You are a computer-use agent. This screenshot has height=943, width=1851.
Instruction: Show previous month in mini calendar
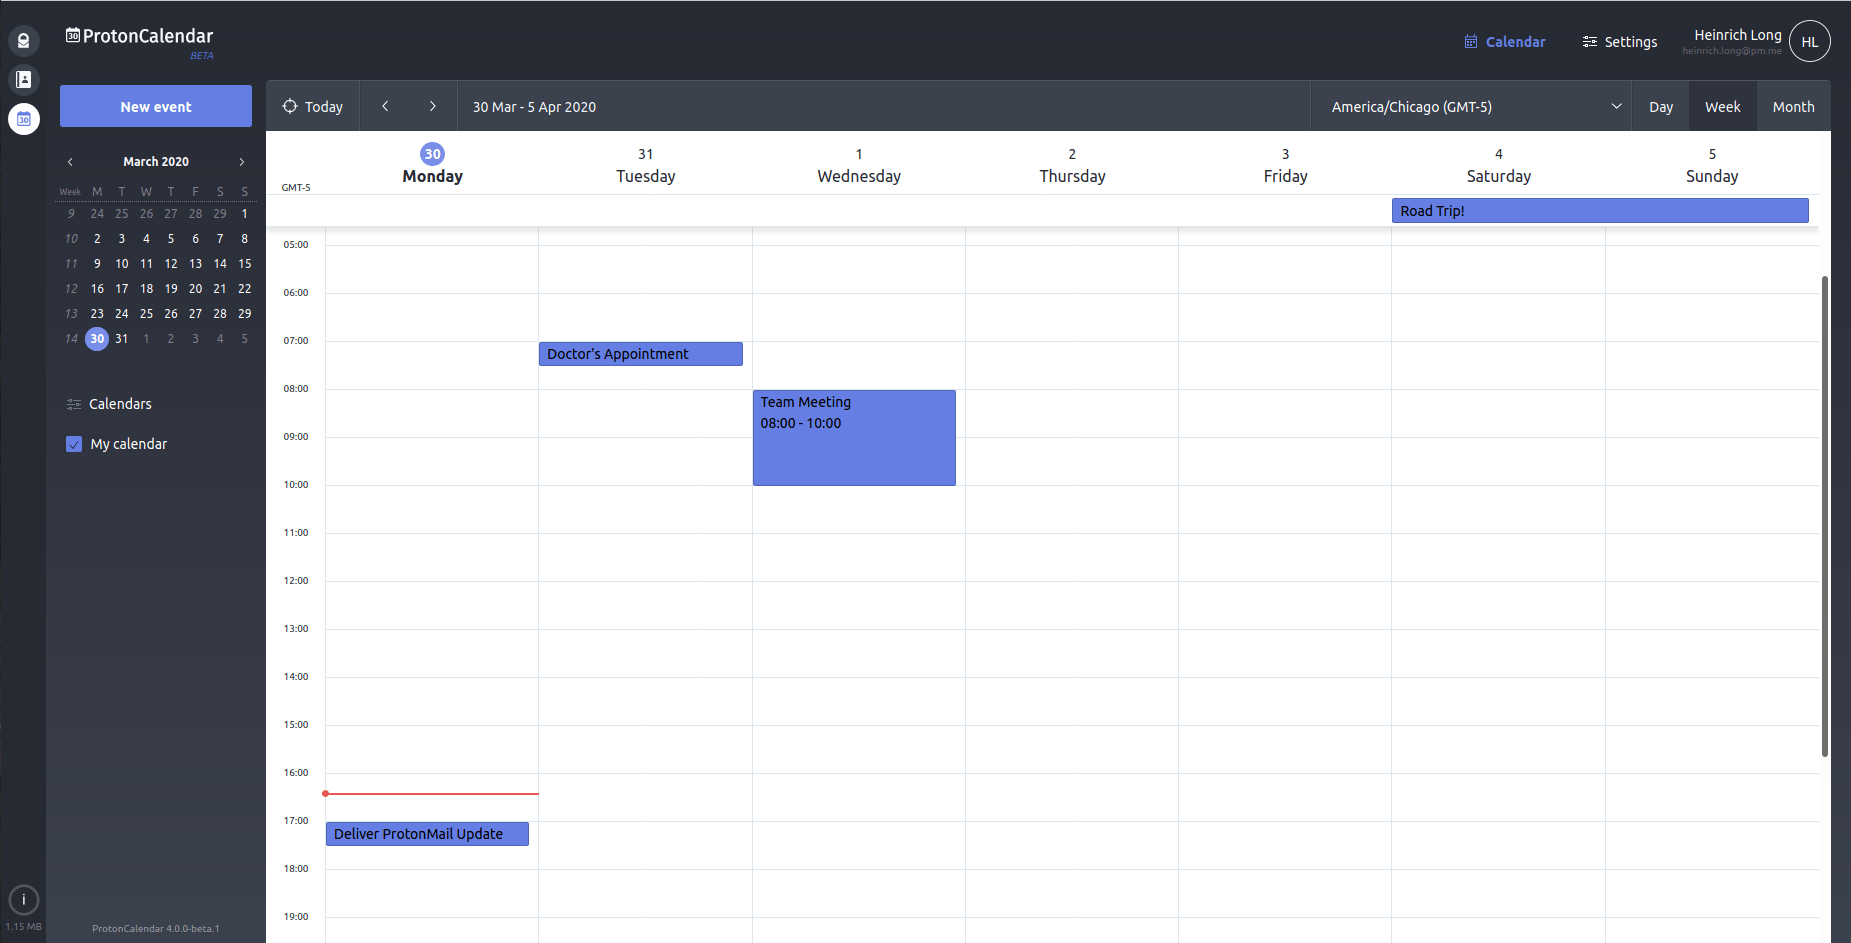click(x=70, y=162)
